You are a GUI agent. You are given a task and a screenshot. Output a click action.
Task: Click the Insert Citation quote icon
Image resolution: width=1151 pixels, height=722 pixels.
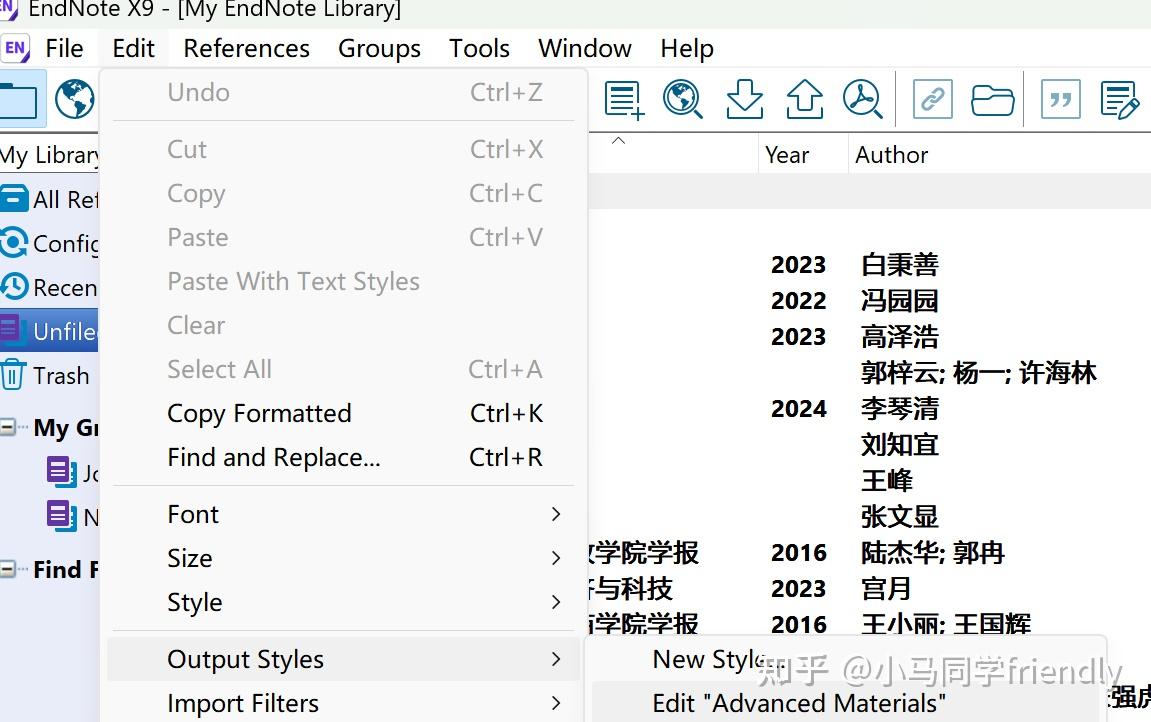tap(1061, 99)
